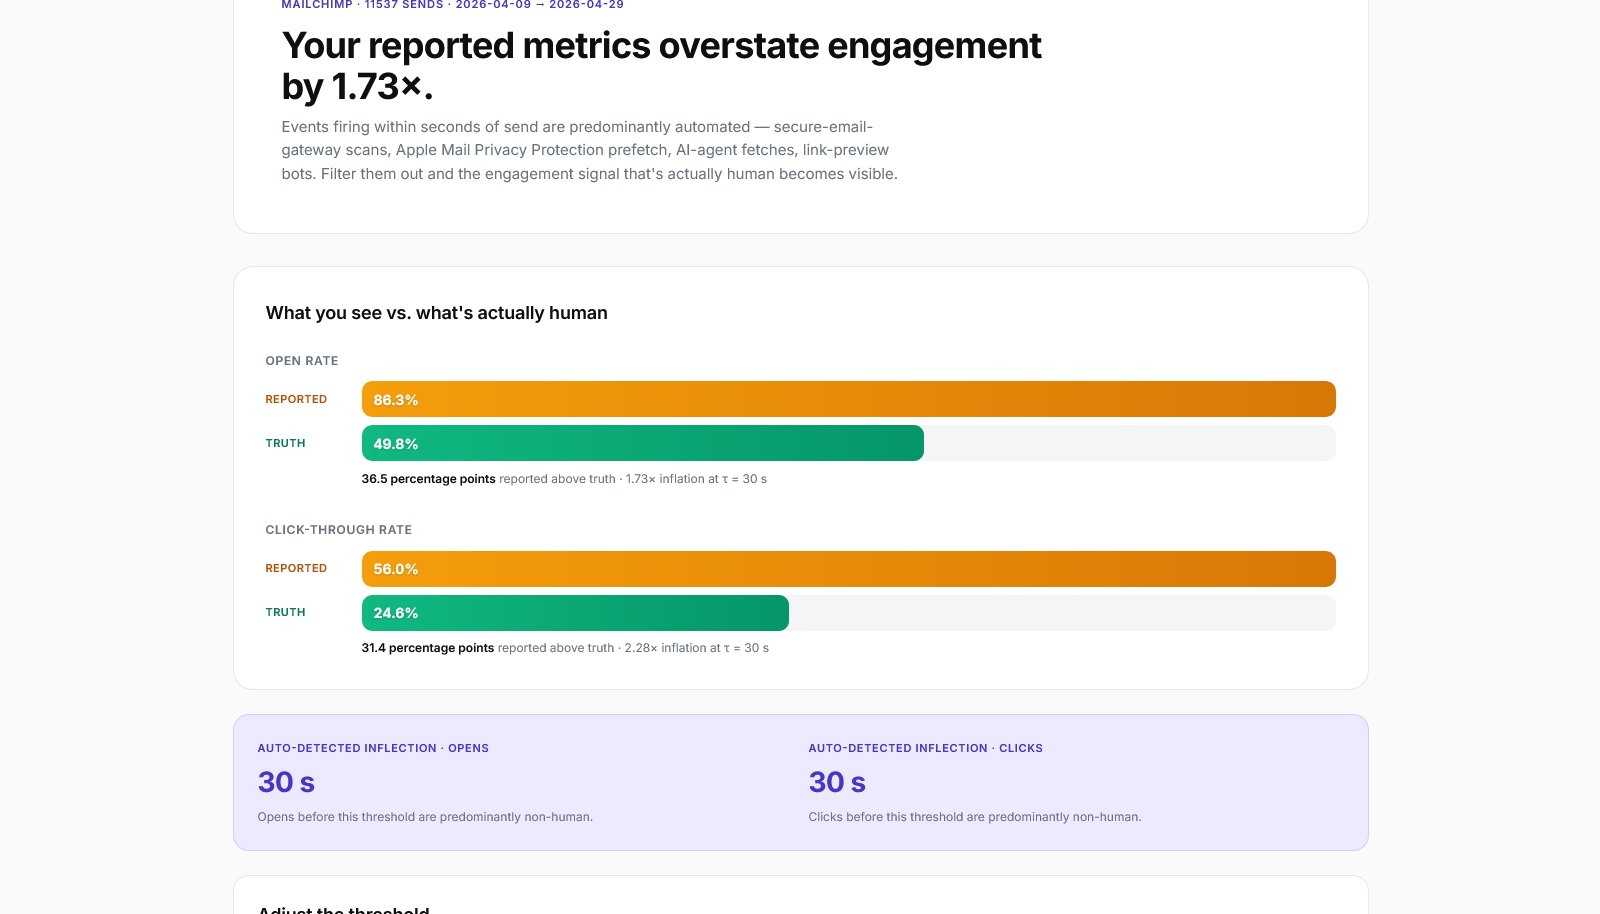The width and height of the screenshot is (1600, 914).
Task: Click the reported click-through bar showing 56.0%
Action: 848,568
